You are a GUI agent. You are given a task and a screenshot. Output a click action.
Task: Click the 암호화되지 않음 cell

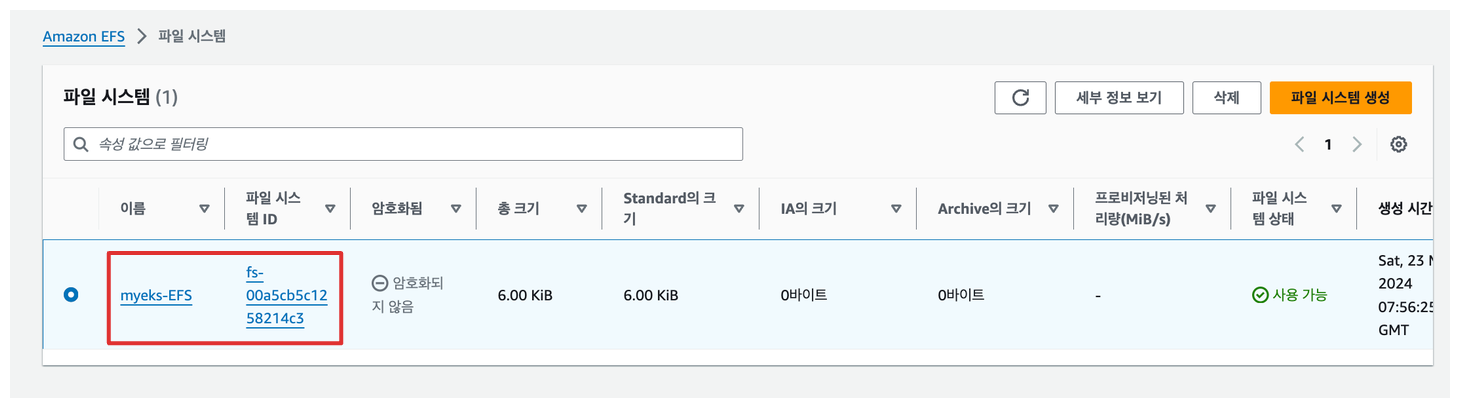click(408, 295)
